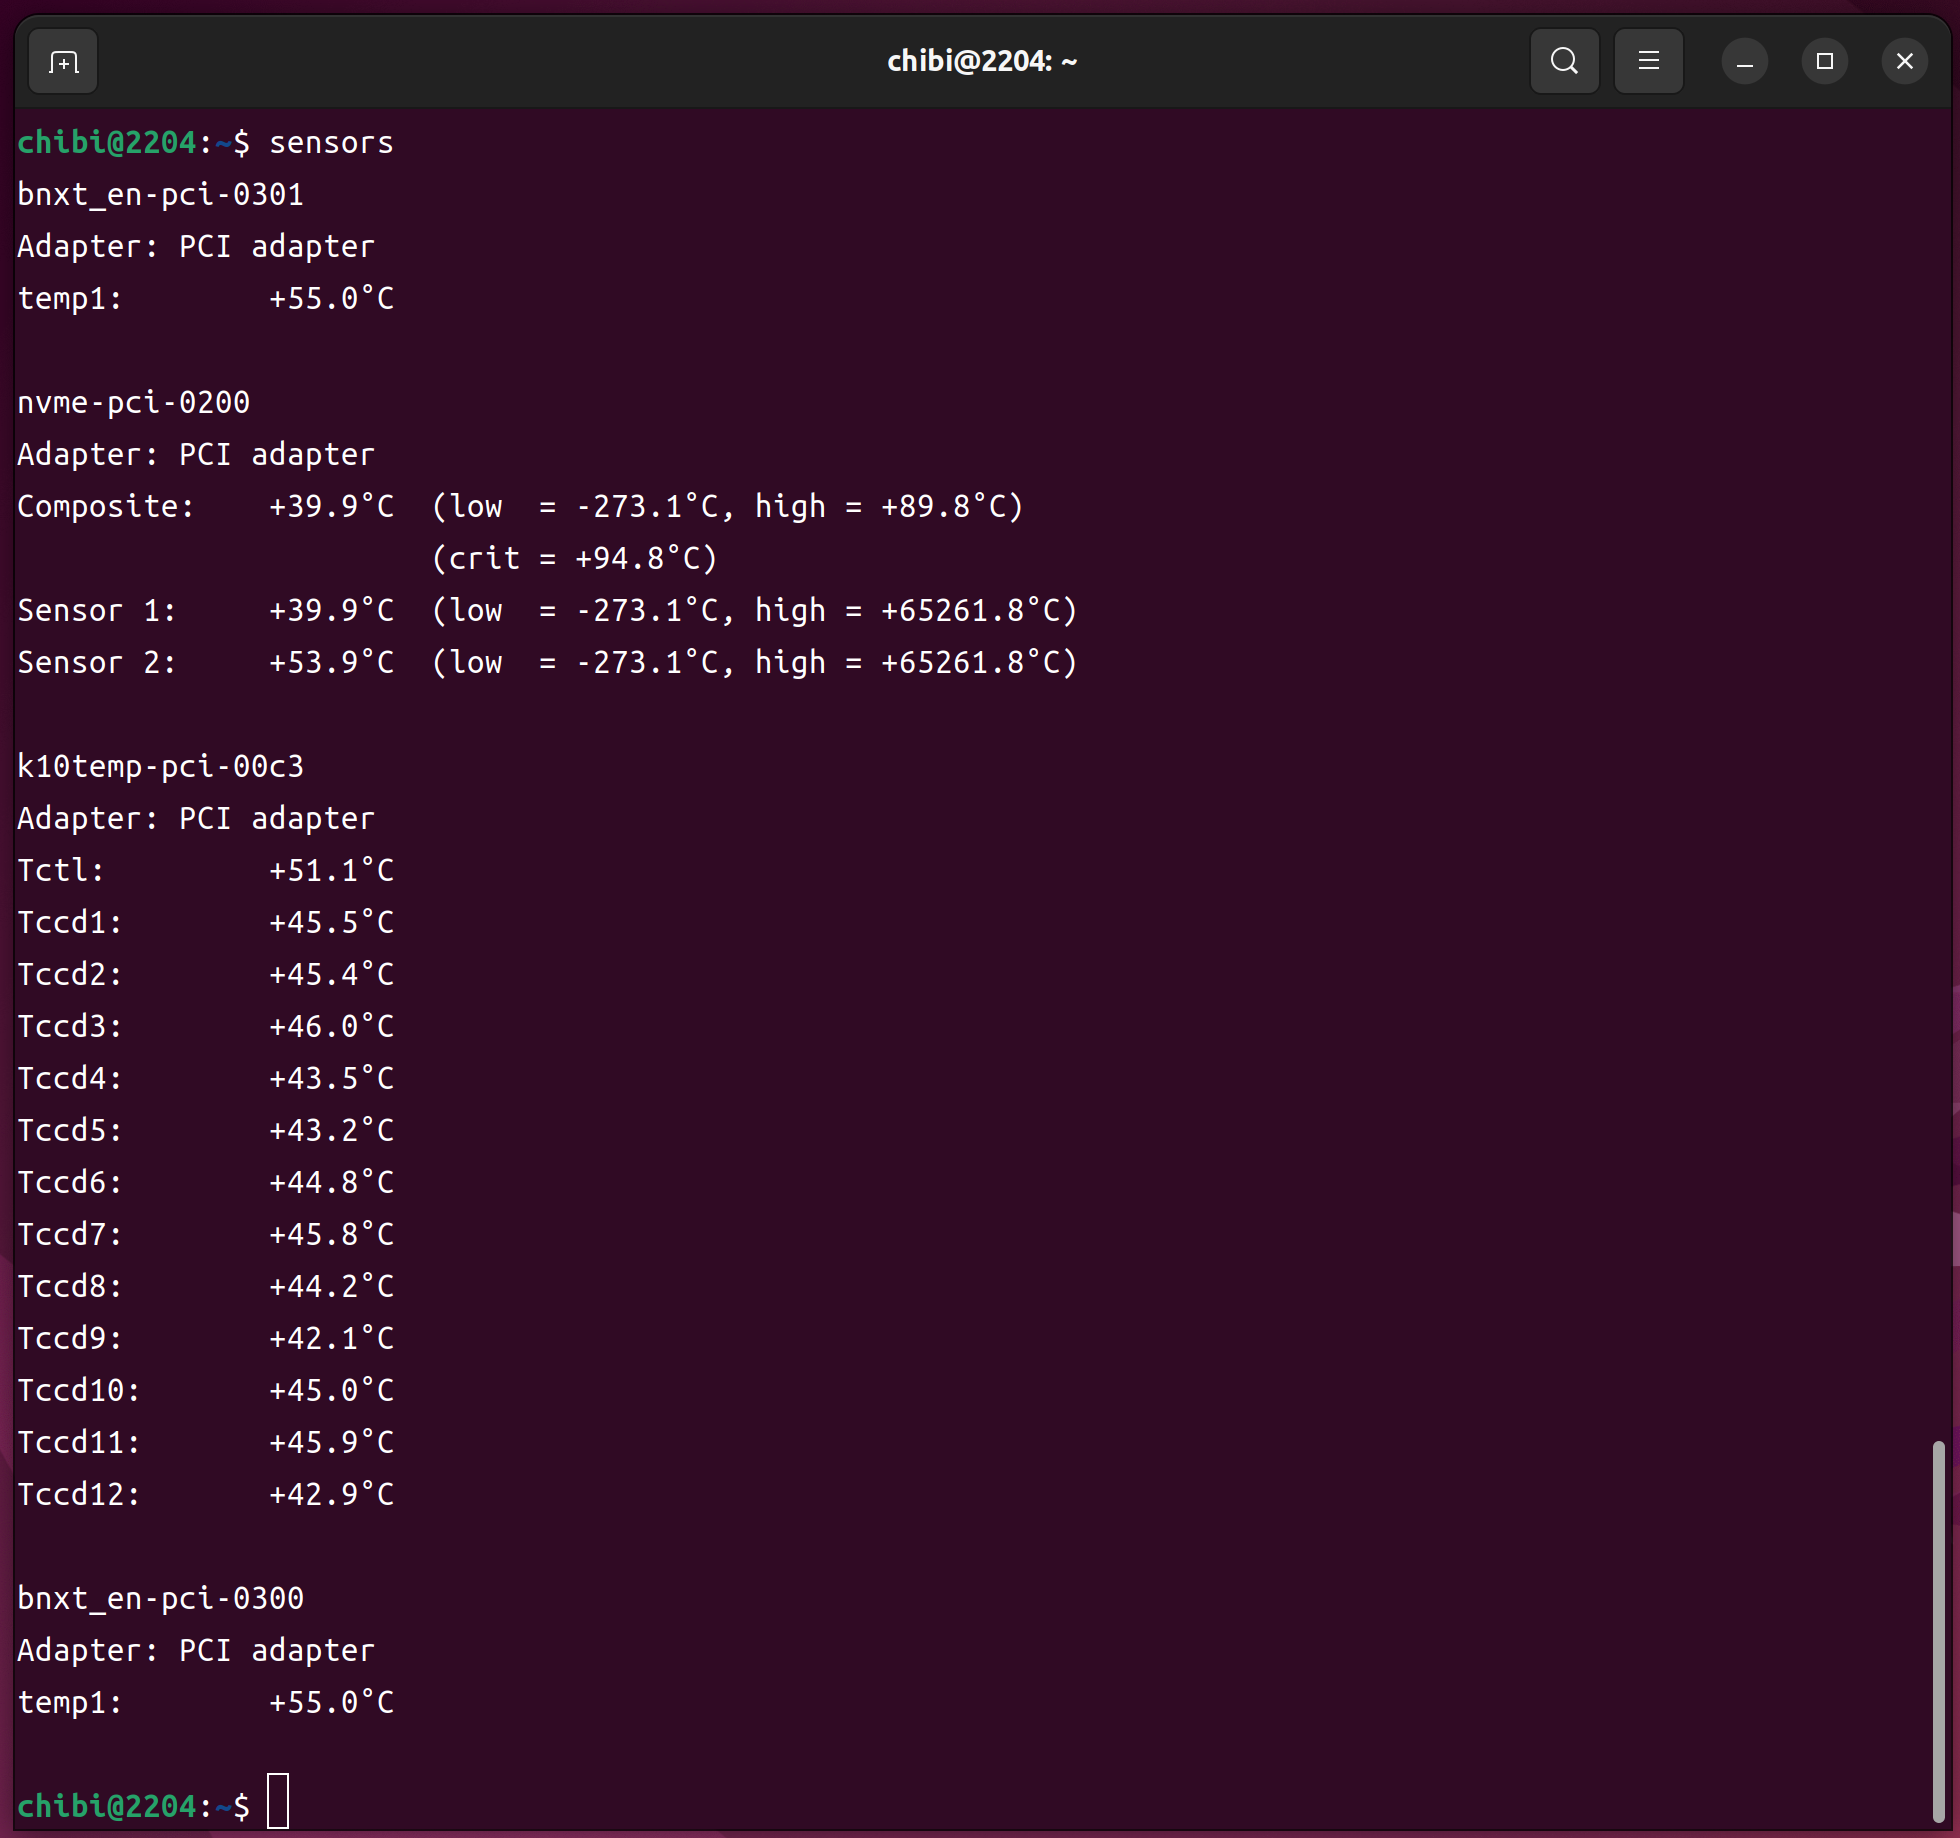Click the crit = +94.8°C text
Image resolution: width=1960 pixels, height=1838 pixels.
point(575,559)
